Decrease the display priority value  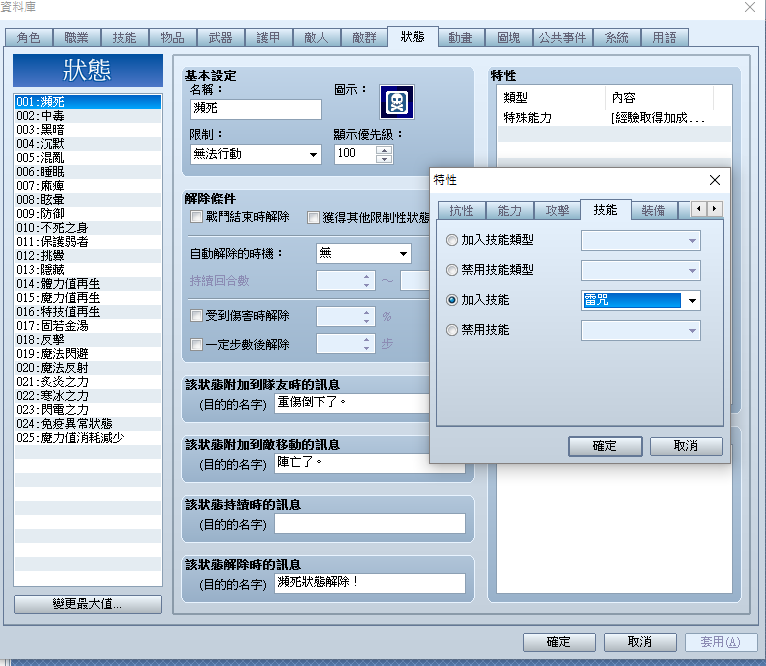[384, 159]
